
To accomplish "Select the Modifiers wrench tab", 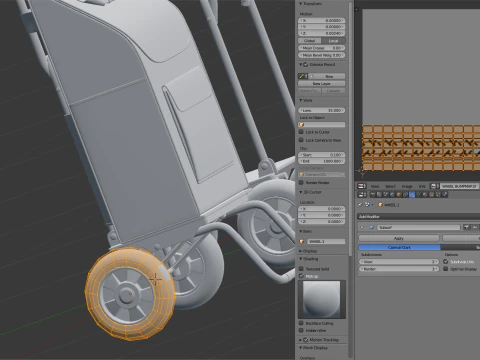I will coord(412,194).
